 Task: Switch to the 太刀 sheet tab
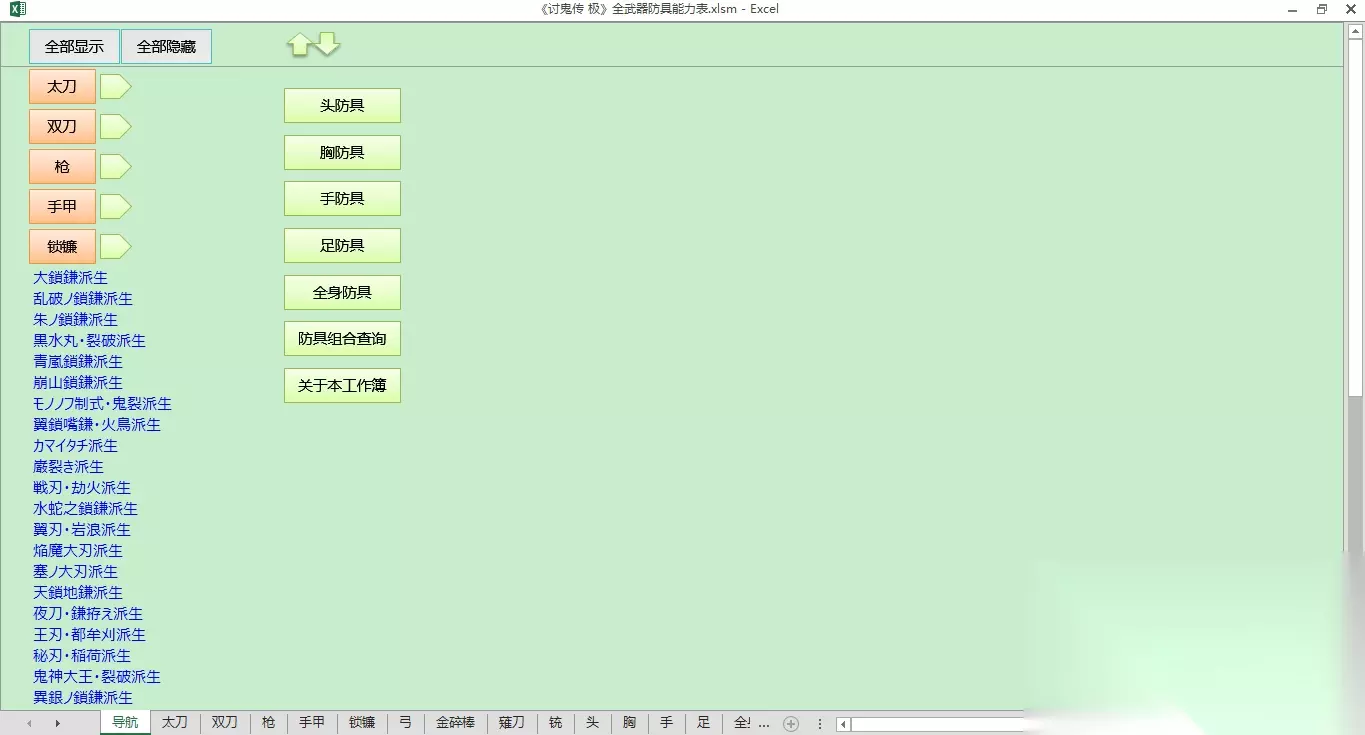click(x=175, y=723)
